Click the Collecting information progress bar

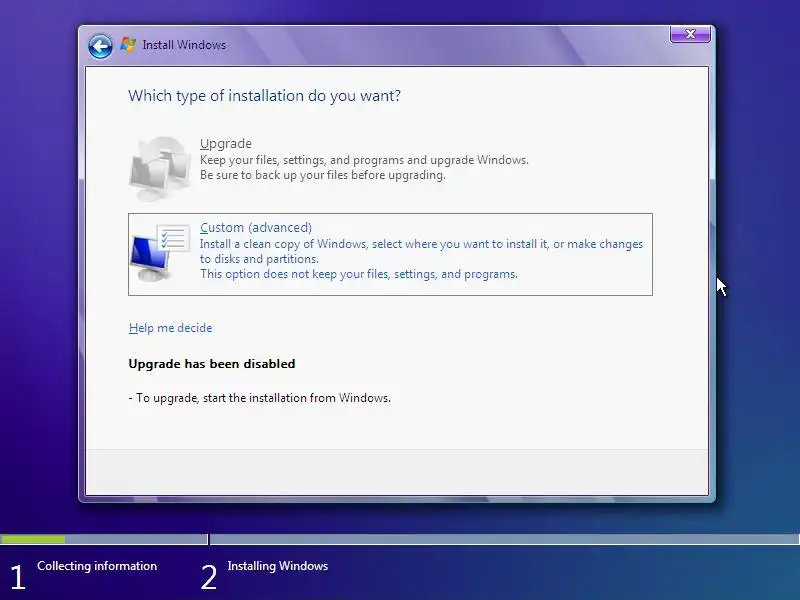104,539
